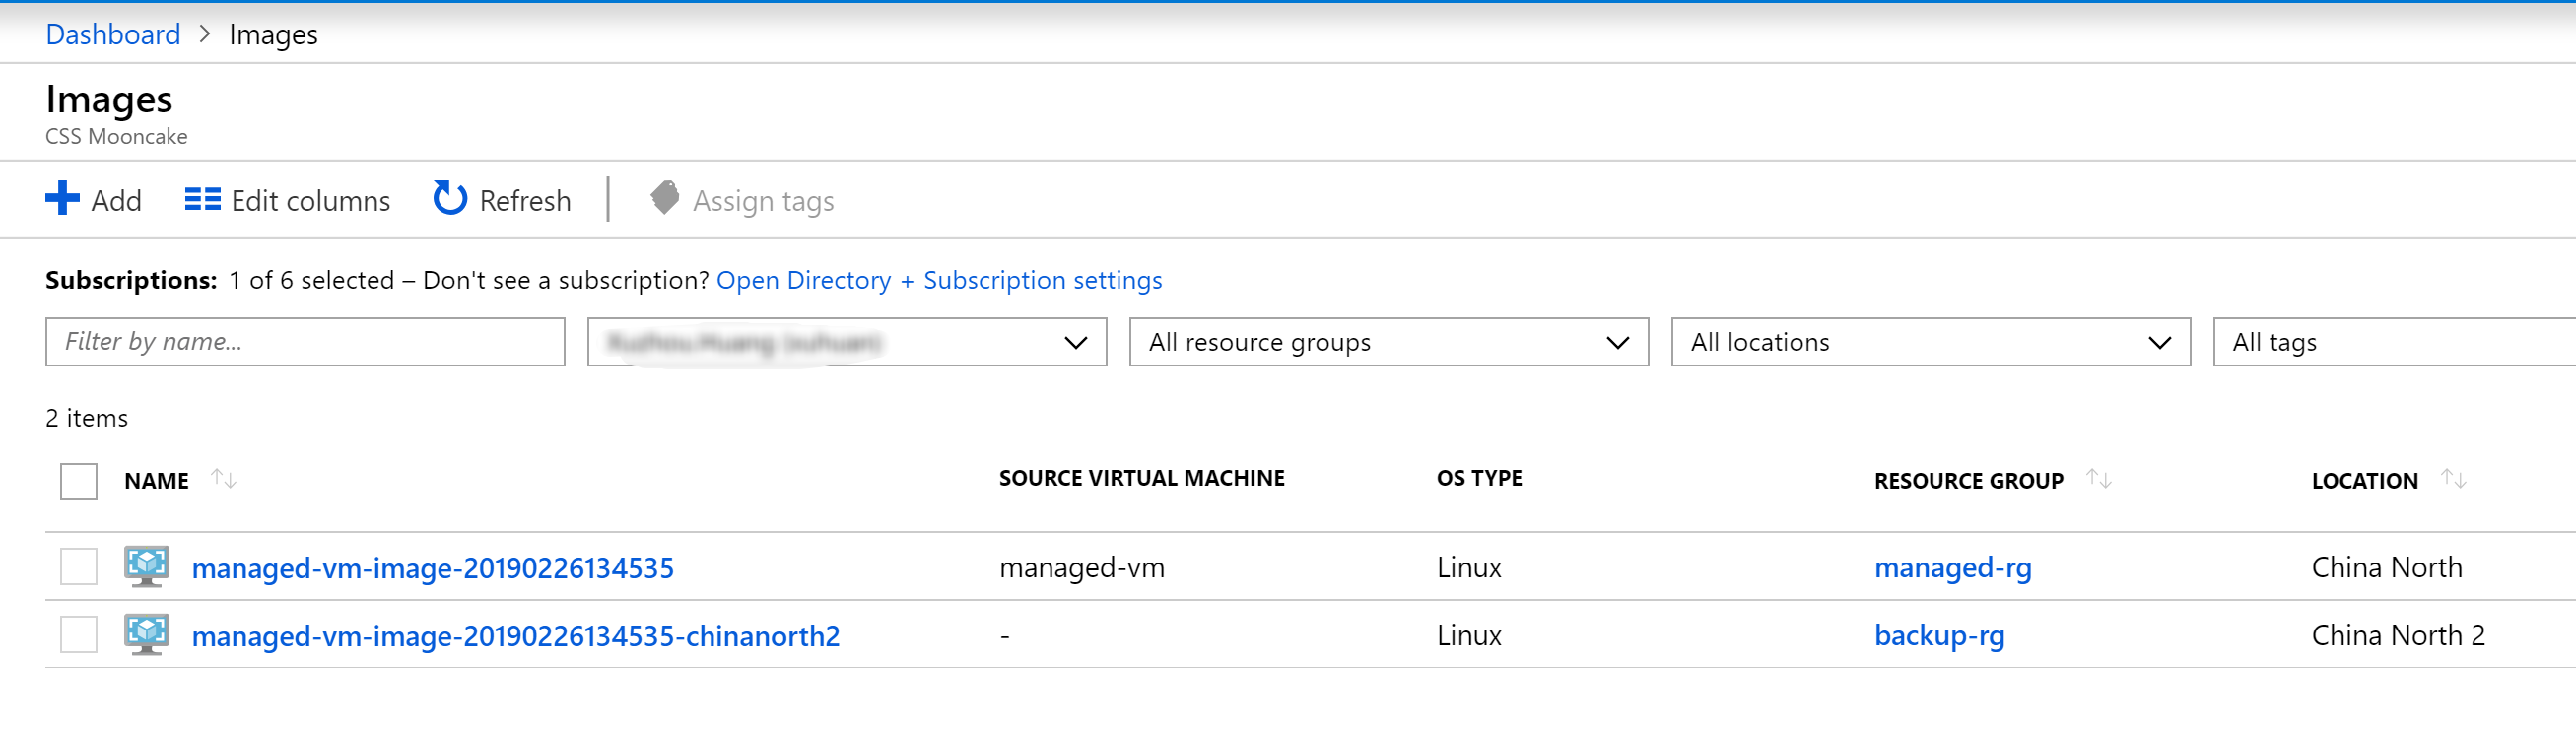
Task: Expand the subscription filter dropdown
Action: [846, 342]
